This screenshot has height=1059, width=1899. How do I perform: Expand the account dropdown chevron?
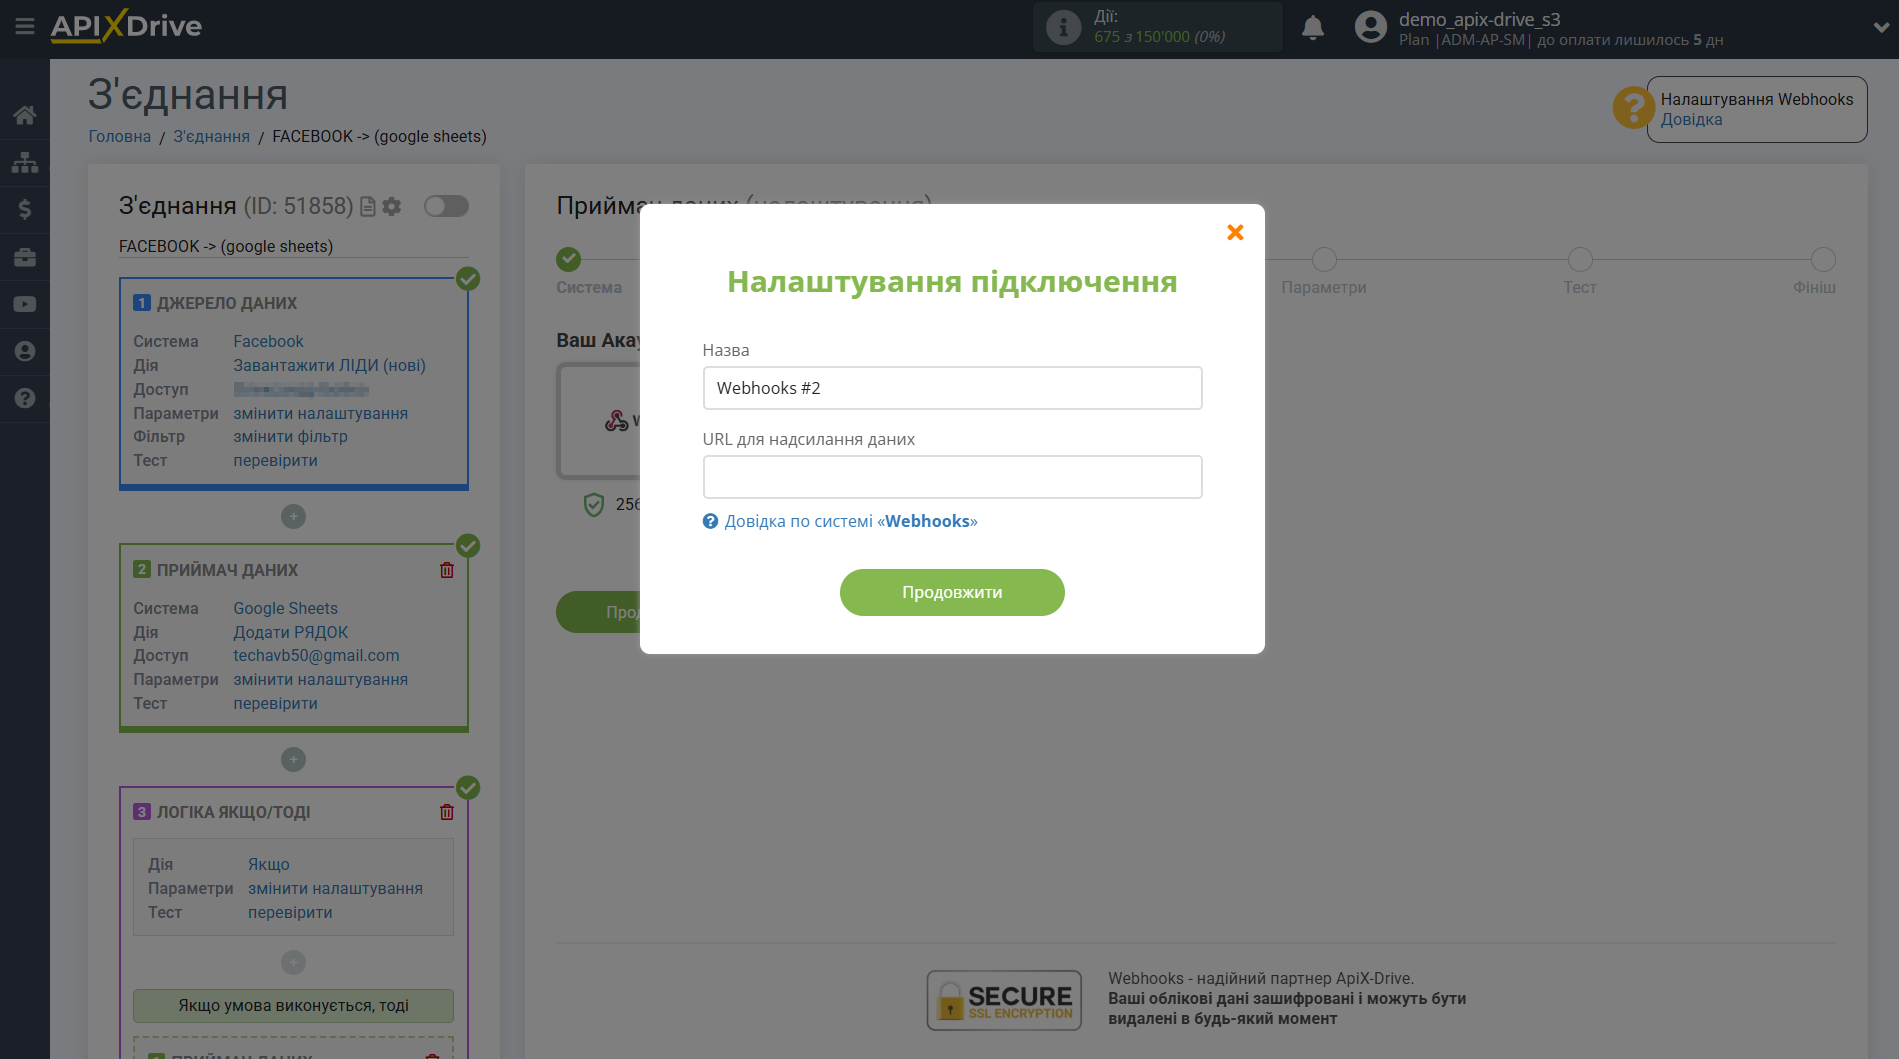tap(1881, 28)
